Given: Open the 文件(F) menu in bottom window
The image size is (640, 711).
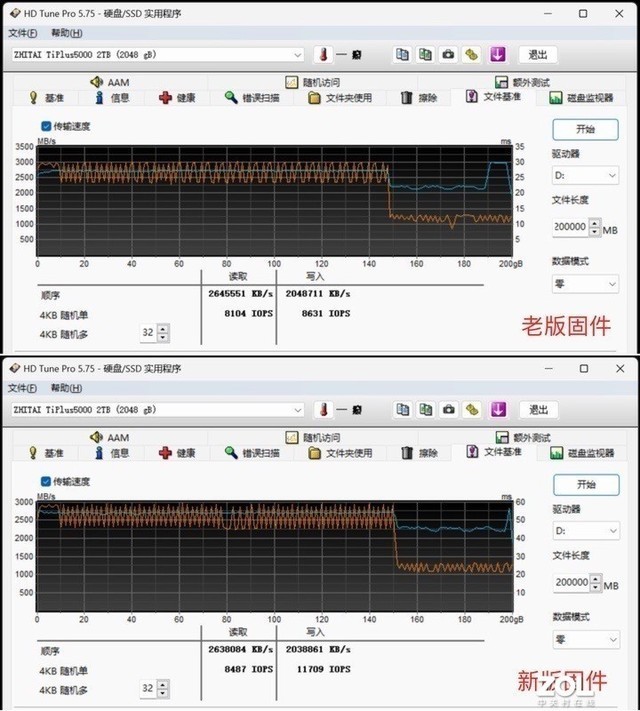Looking at the screenshot, I should coord(23,388).
